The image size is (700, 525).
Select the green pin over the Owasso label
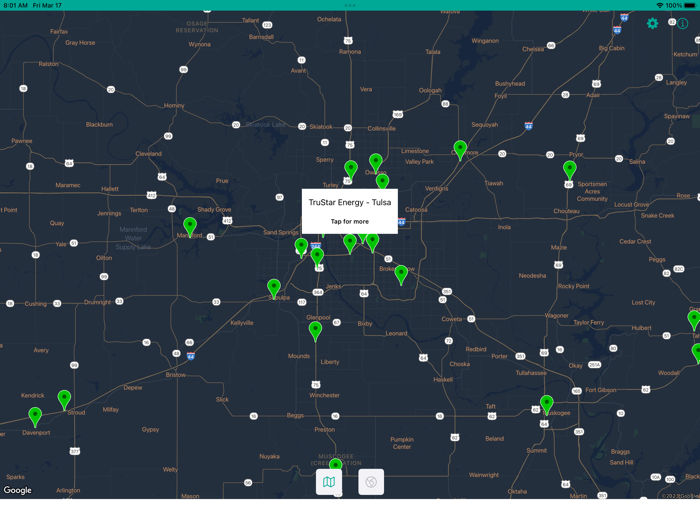375,163
